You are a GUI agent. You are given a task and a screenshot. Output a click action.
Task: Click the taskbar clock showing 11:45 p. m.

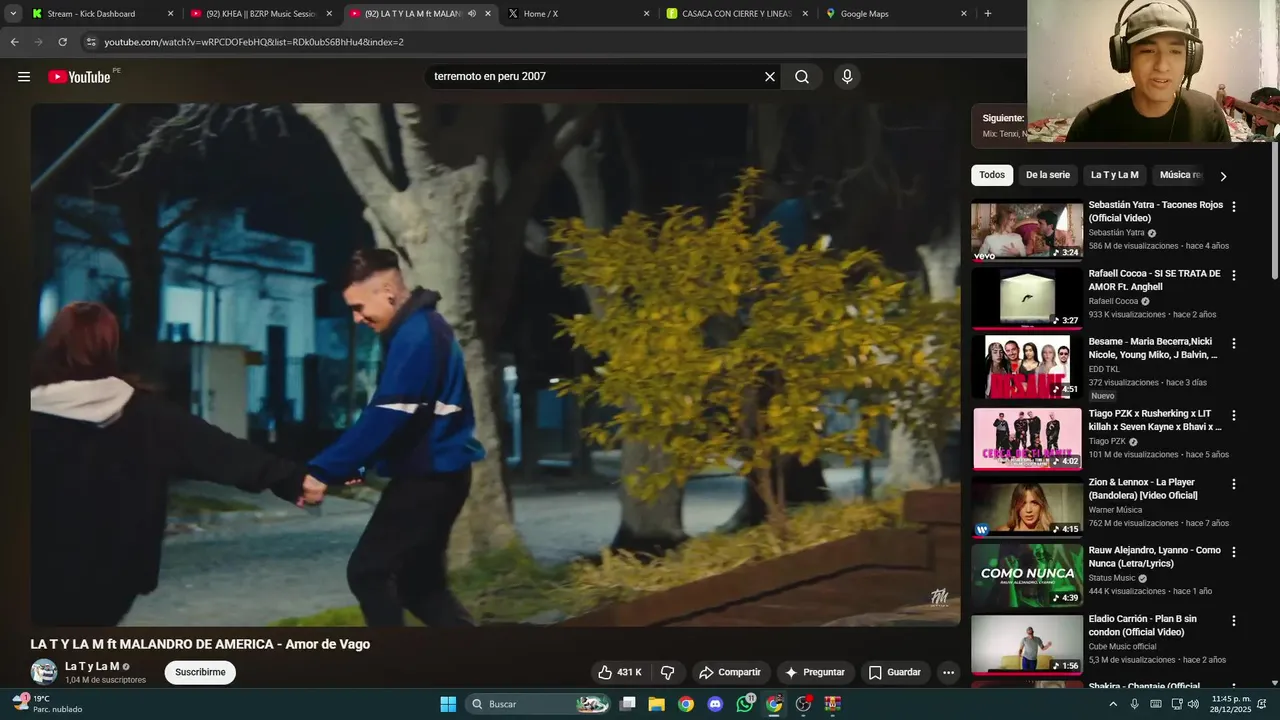tap(1231, 704)
